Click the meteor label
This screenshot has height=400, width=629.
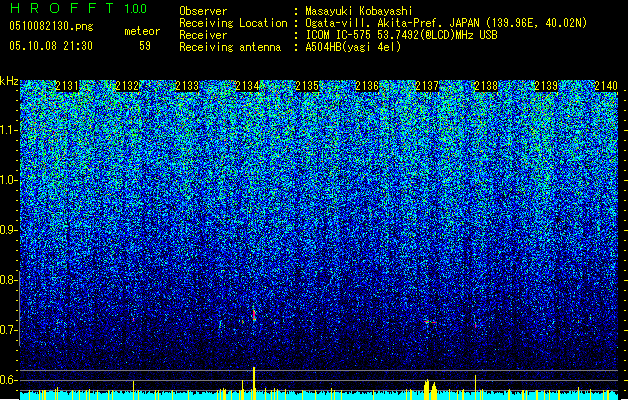pos(142,31)
